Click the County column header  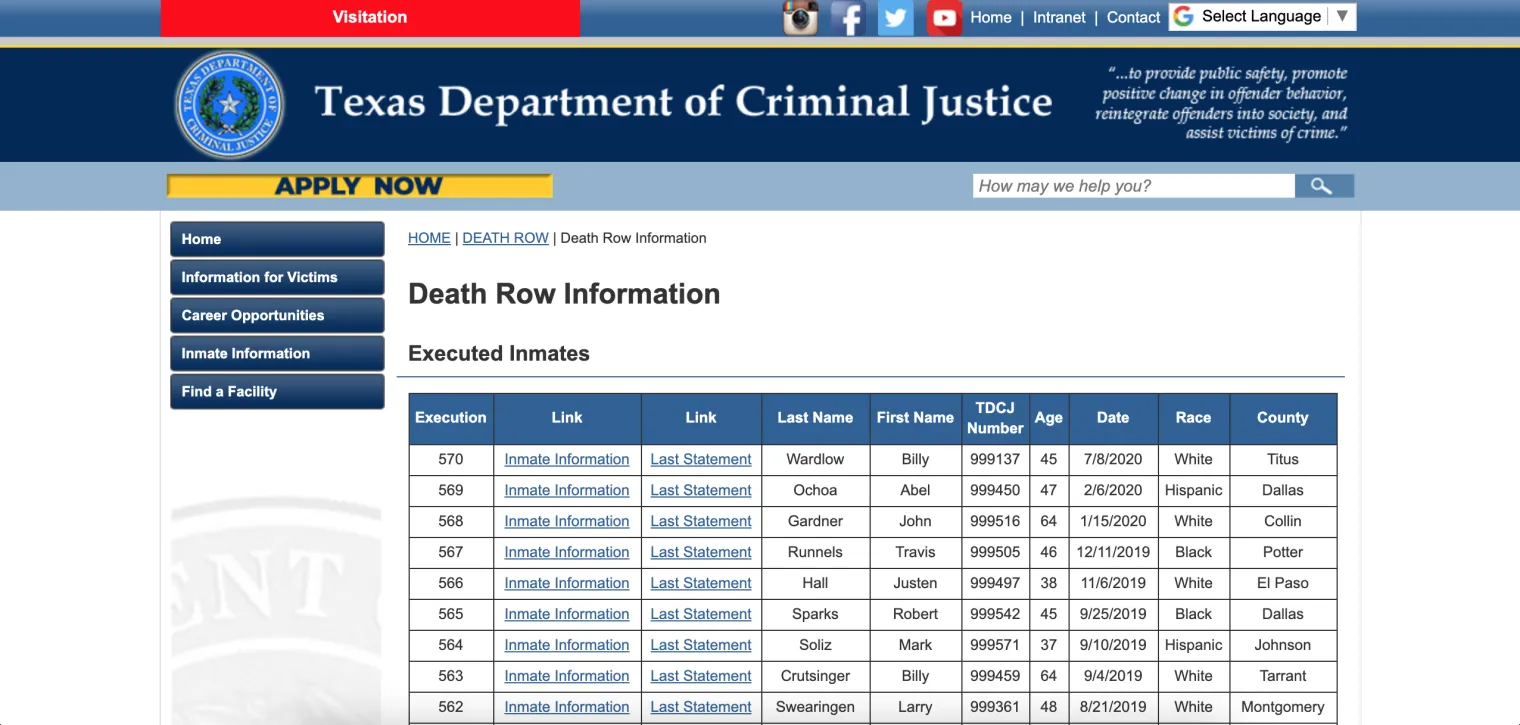pyautogui.click(x=1283, y=418)
